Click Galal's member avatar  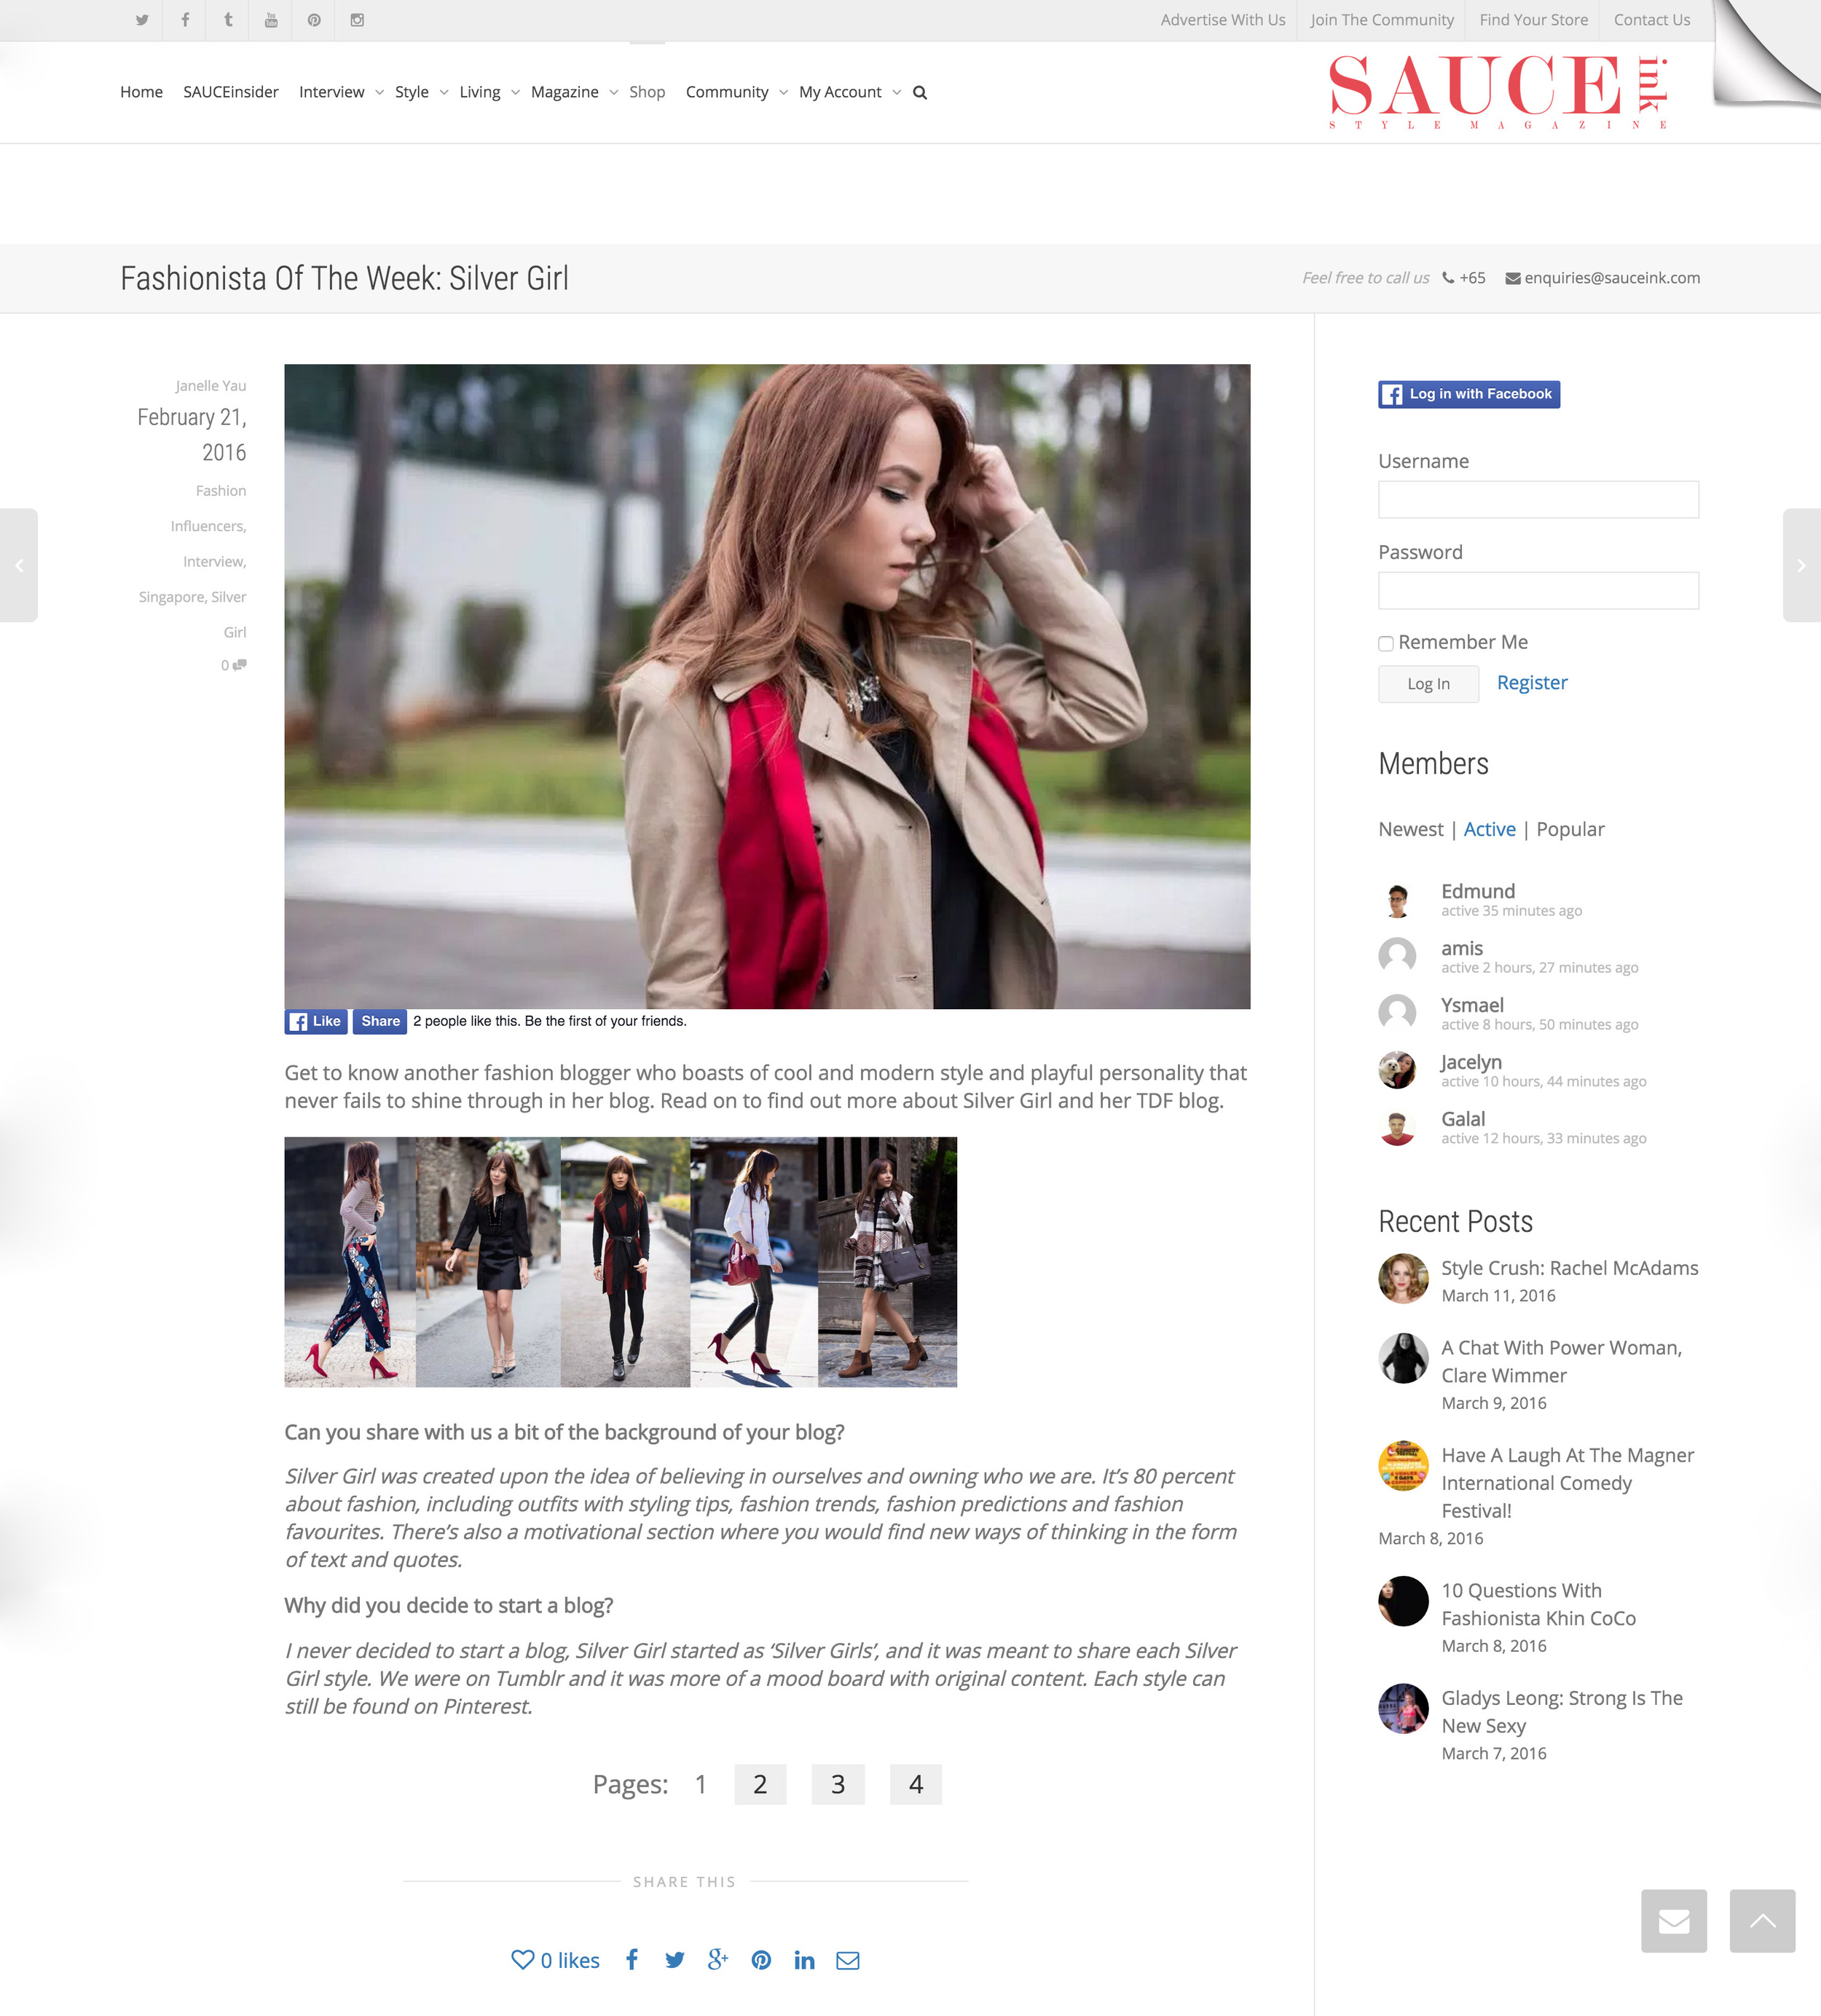click(1397, 1127)
